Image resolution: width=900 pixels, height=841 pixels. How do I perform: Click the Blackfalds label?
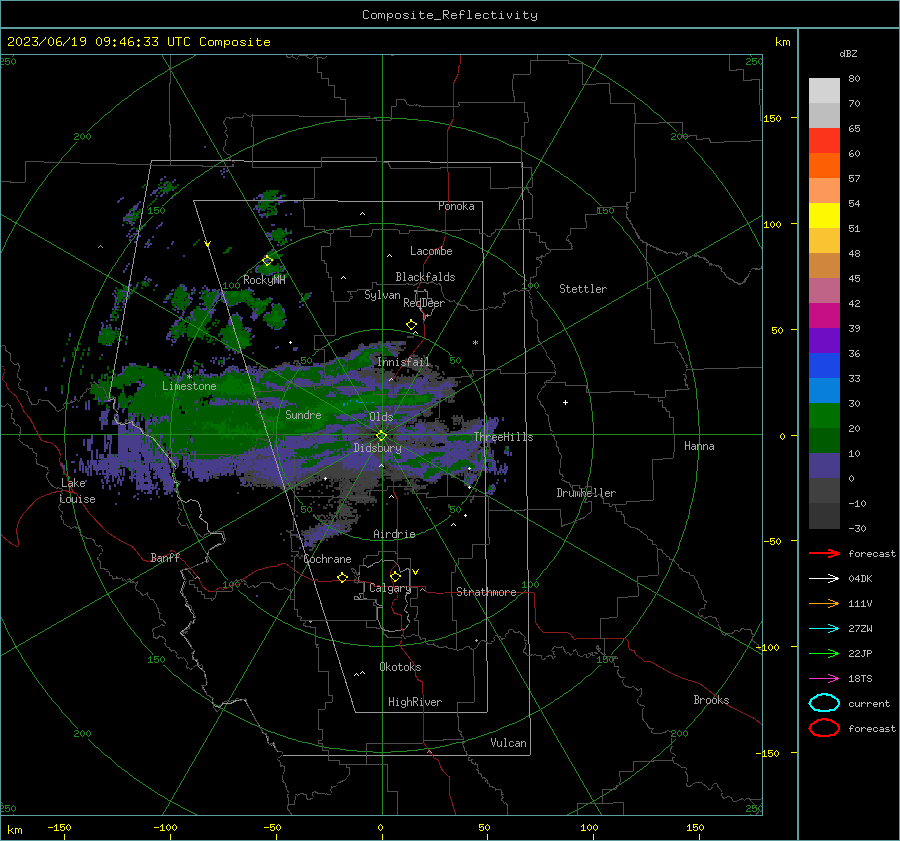click(425, 277)
